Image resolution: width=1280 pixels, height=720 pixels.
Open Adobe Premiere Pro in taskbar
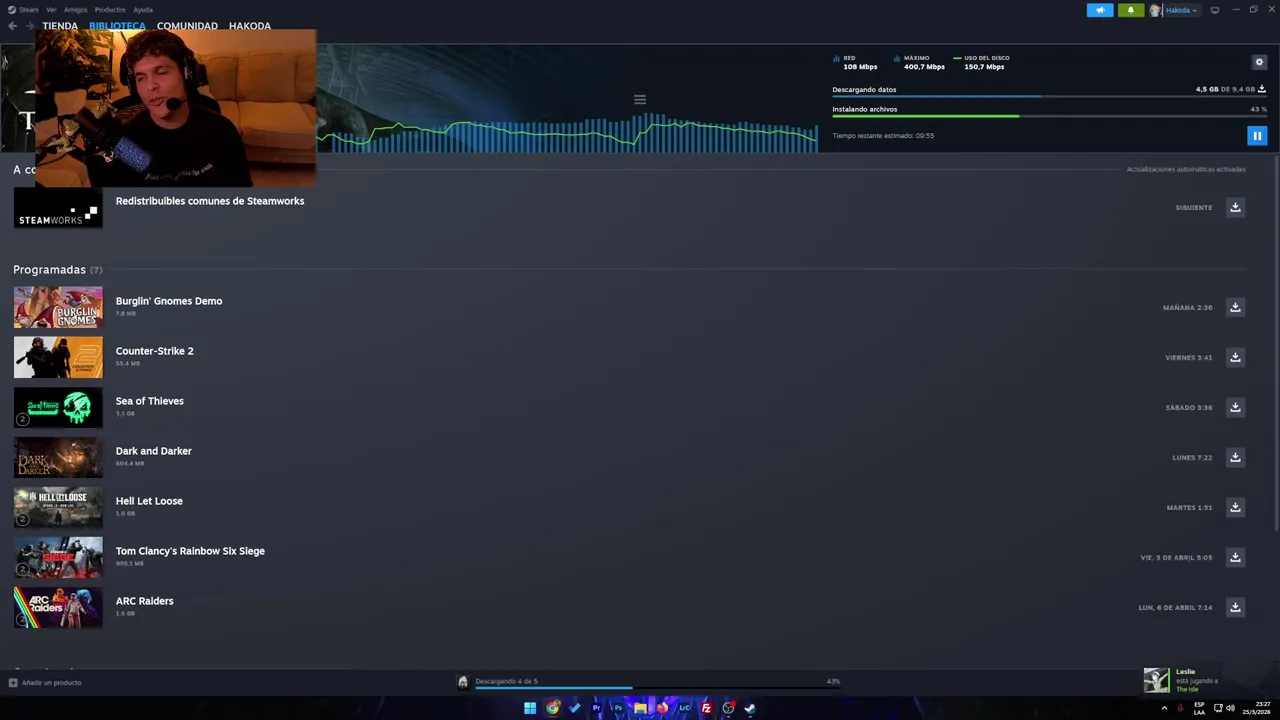click(x=597, y=708)
